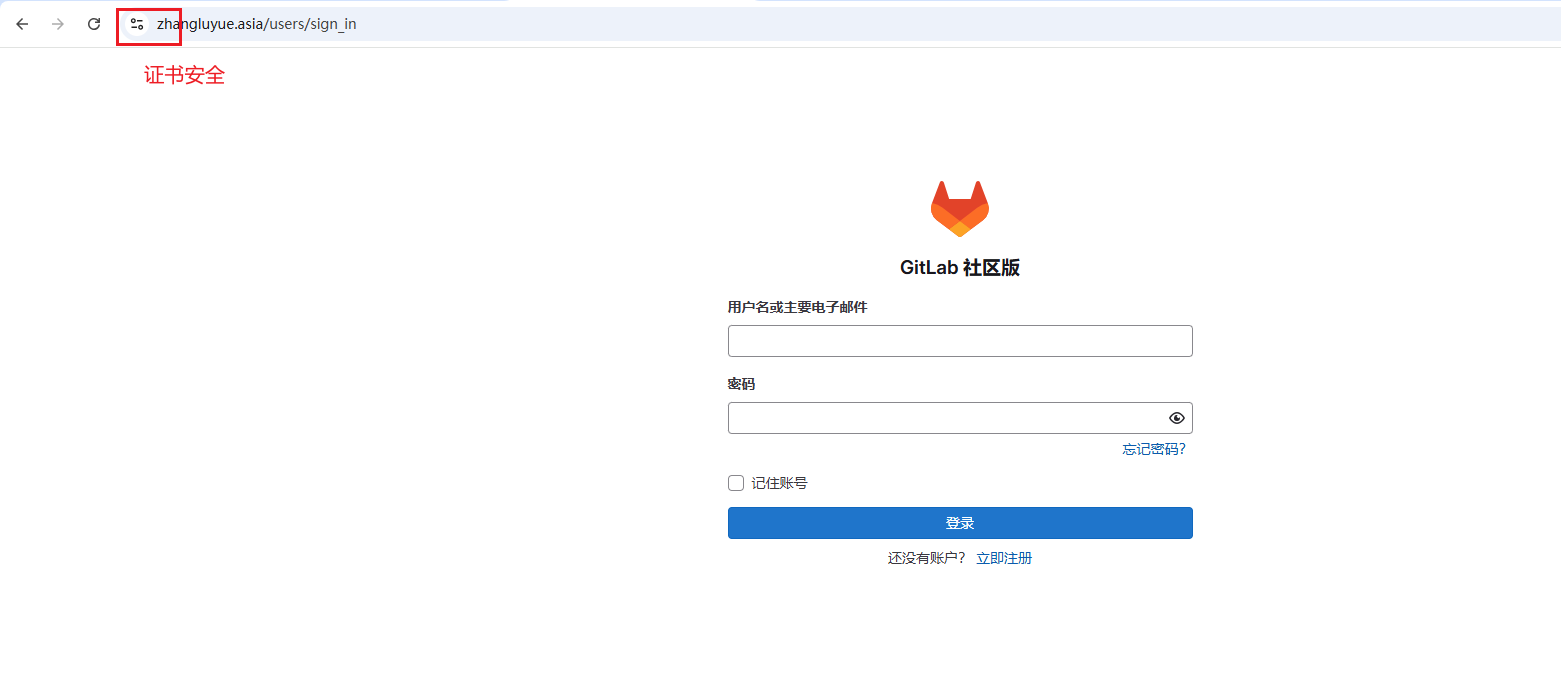The height and width of the screenshot is (682, 1561).
Task: Click the GitLab fox logo
Action: click(x=960, y=209)
